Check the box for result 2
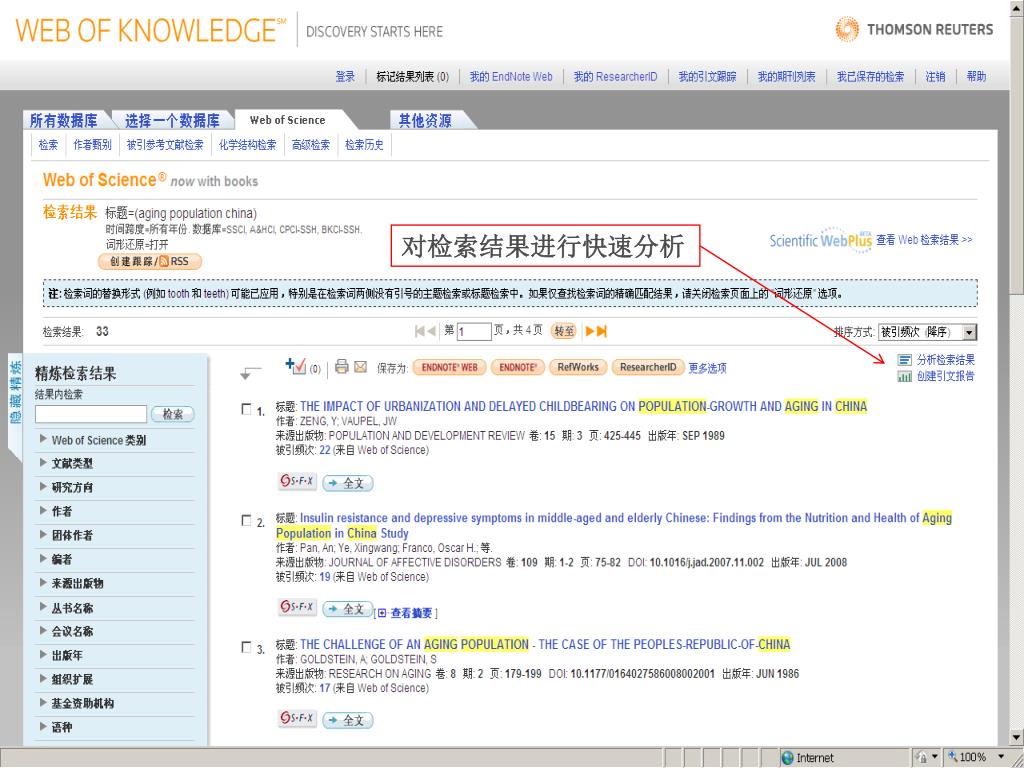This screenshot has height=768, width=1024. click(246, 520)
